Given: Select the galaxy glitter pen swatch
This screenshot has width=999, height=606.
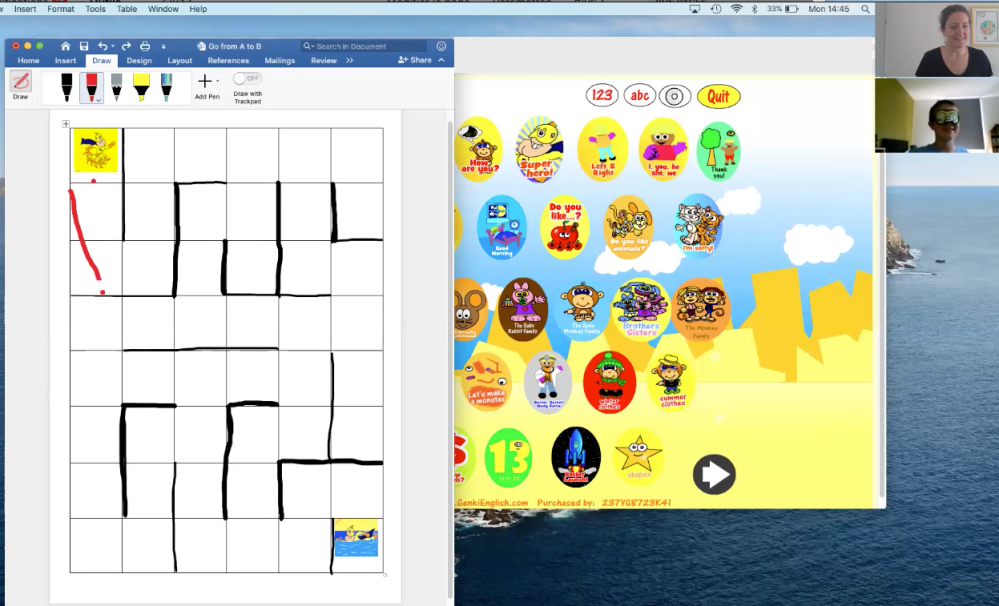Looking at the screenshot, I should coord(166,86).
